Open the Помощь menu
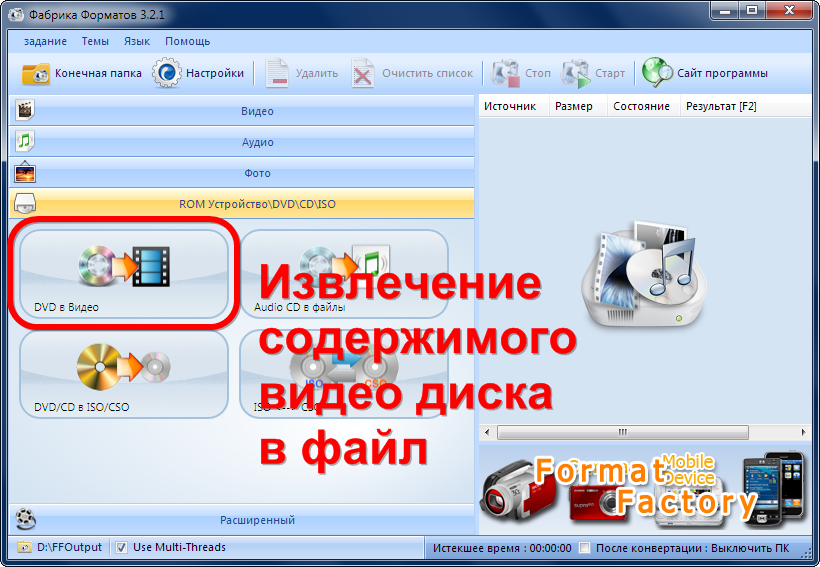The height and width of the screenshot is (567, 820). click(188, 41)
